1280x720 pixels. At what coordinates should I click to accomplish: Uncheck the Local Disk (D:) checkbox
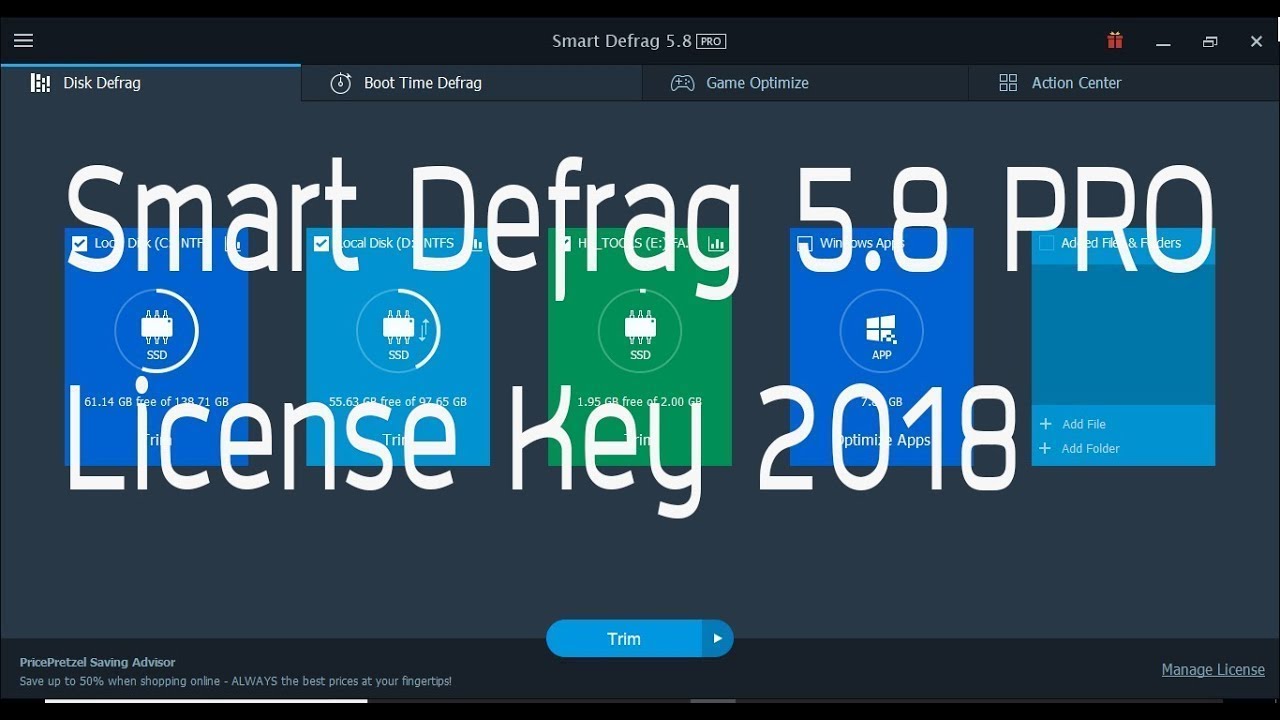321,243
